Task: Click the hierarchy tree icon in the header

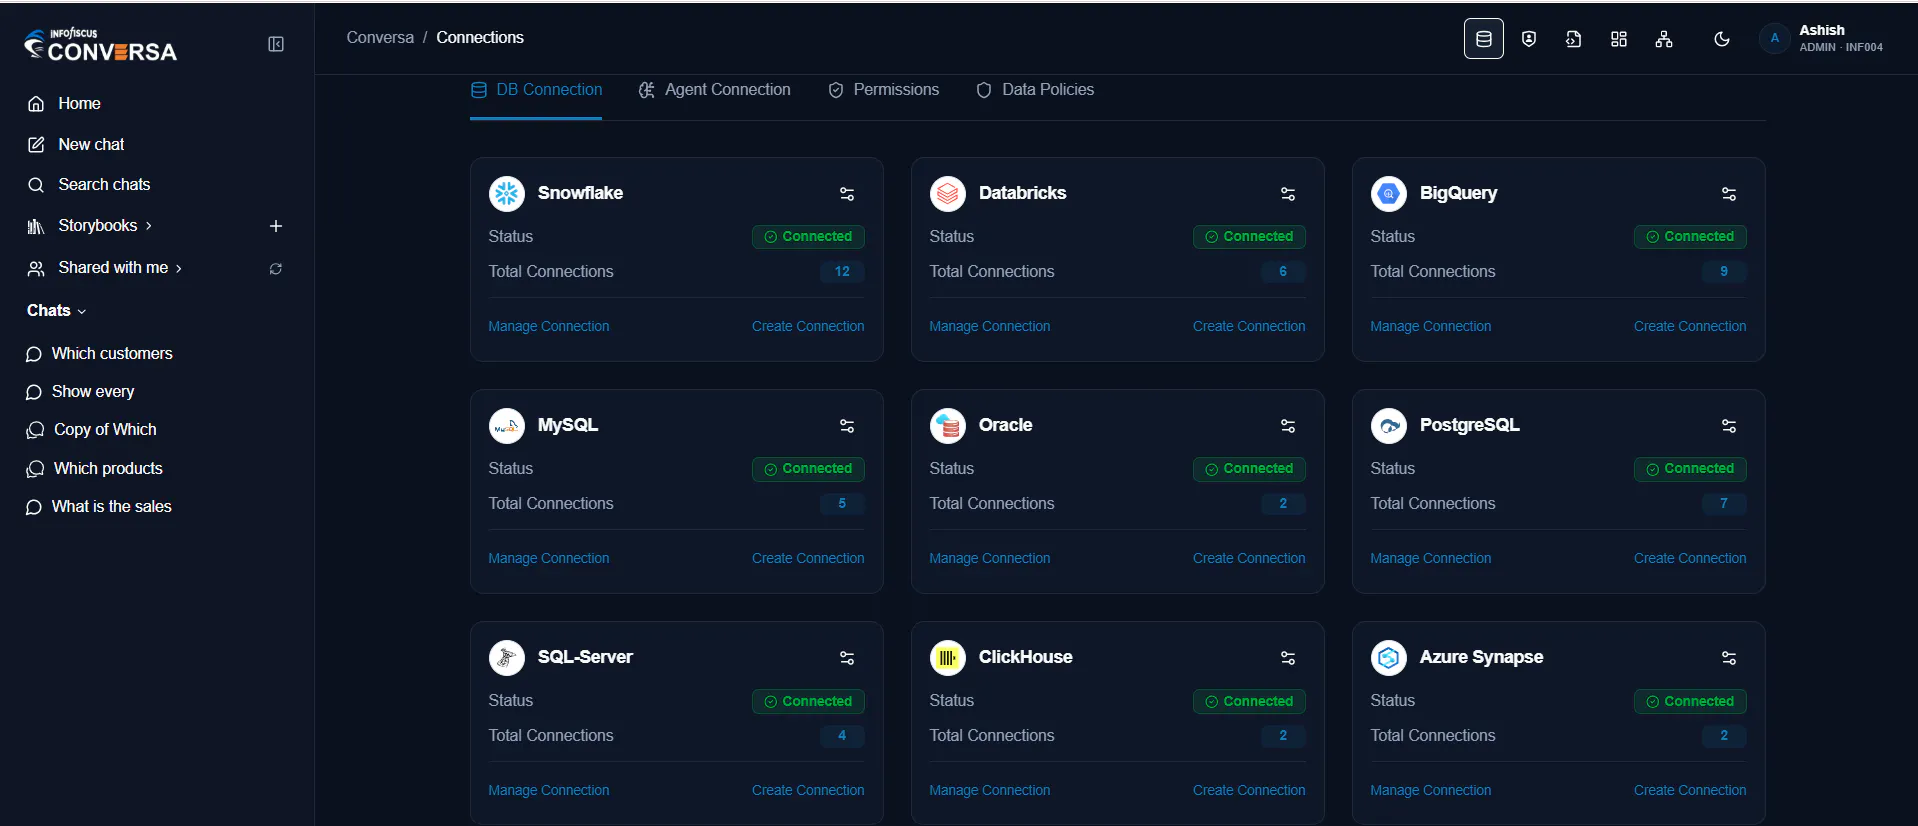Action: [1664, 39]
